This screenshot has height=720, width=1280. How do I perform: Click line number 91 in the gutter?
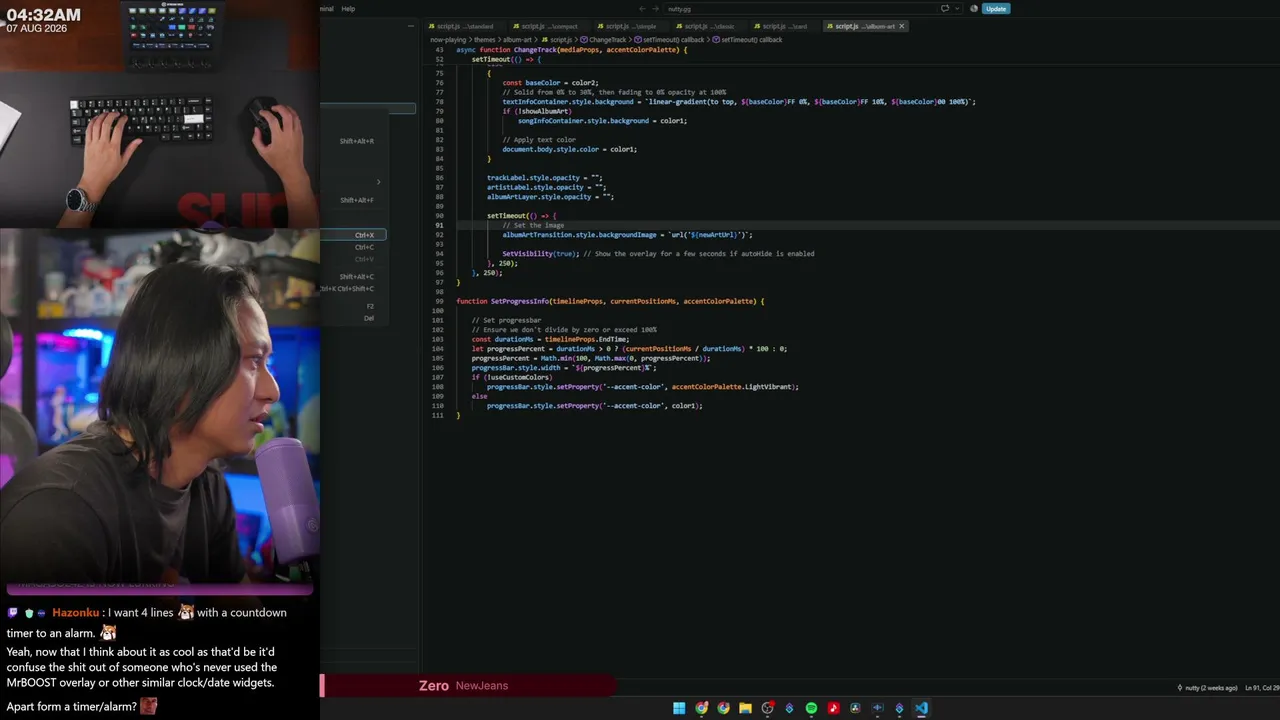point(439,225)
